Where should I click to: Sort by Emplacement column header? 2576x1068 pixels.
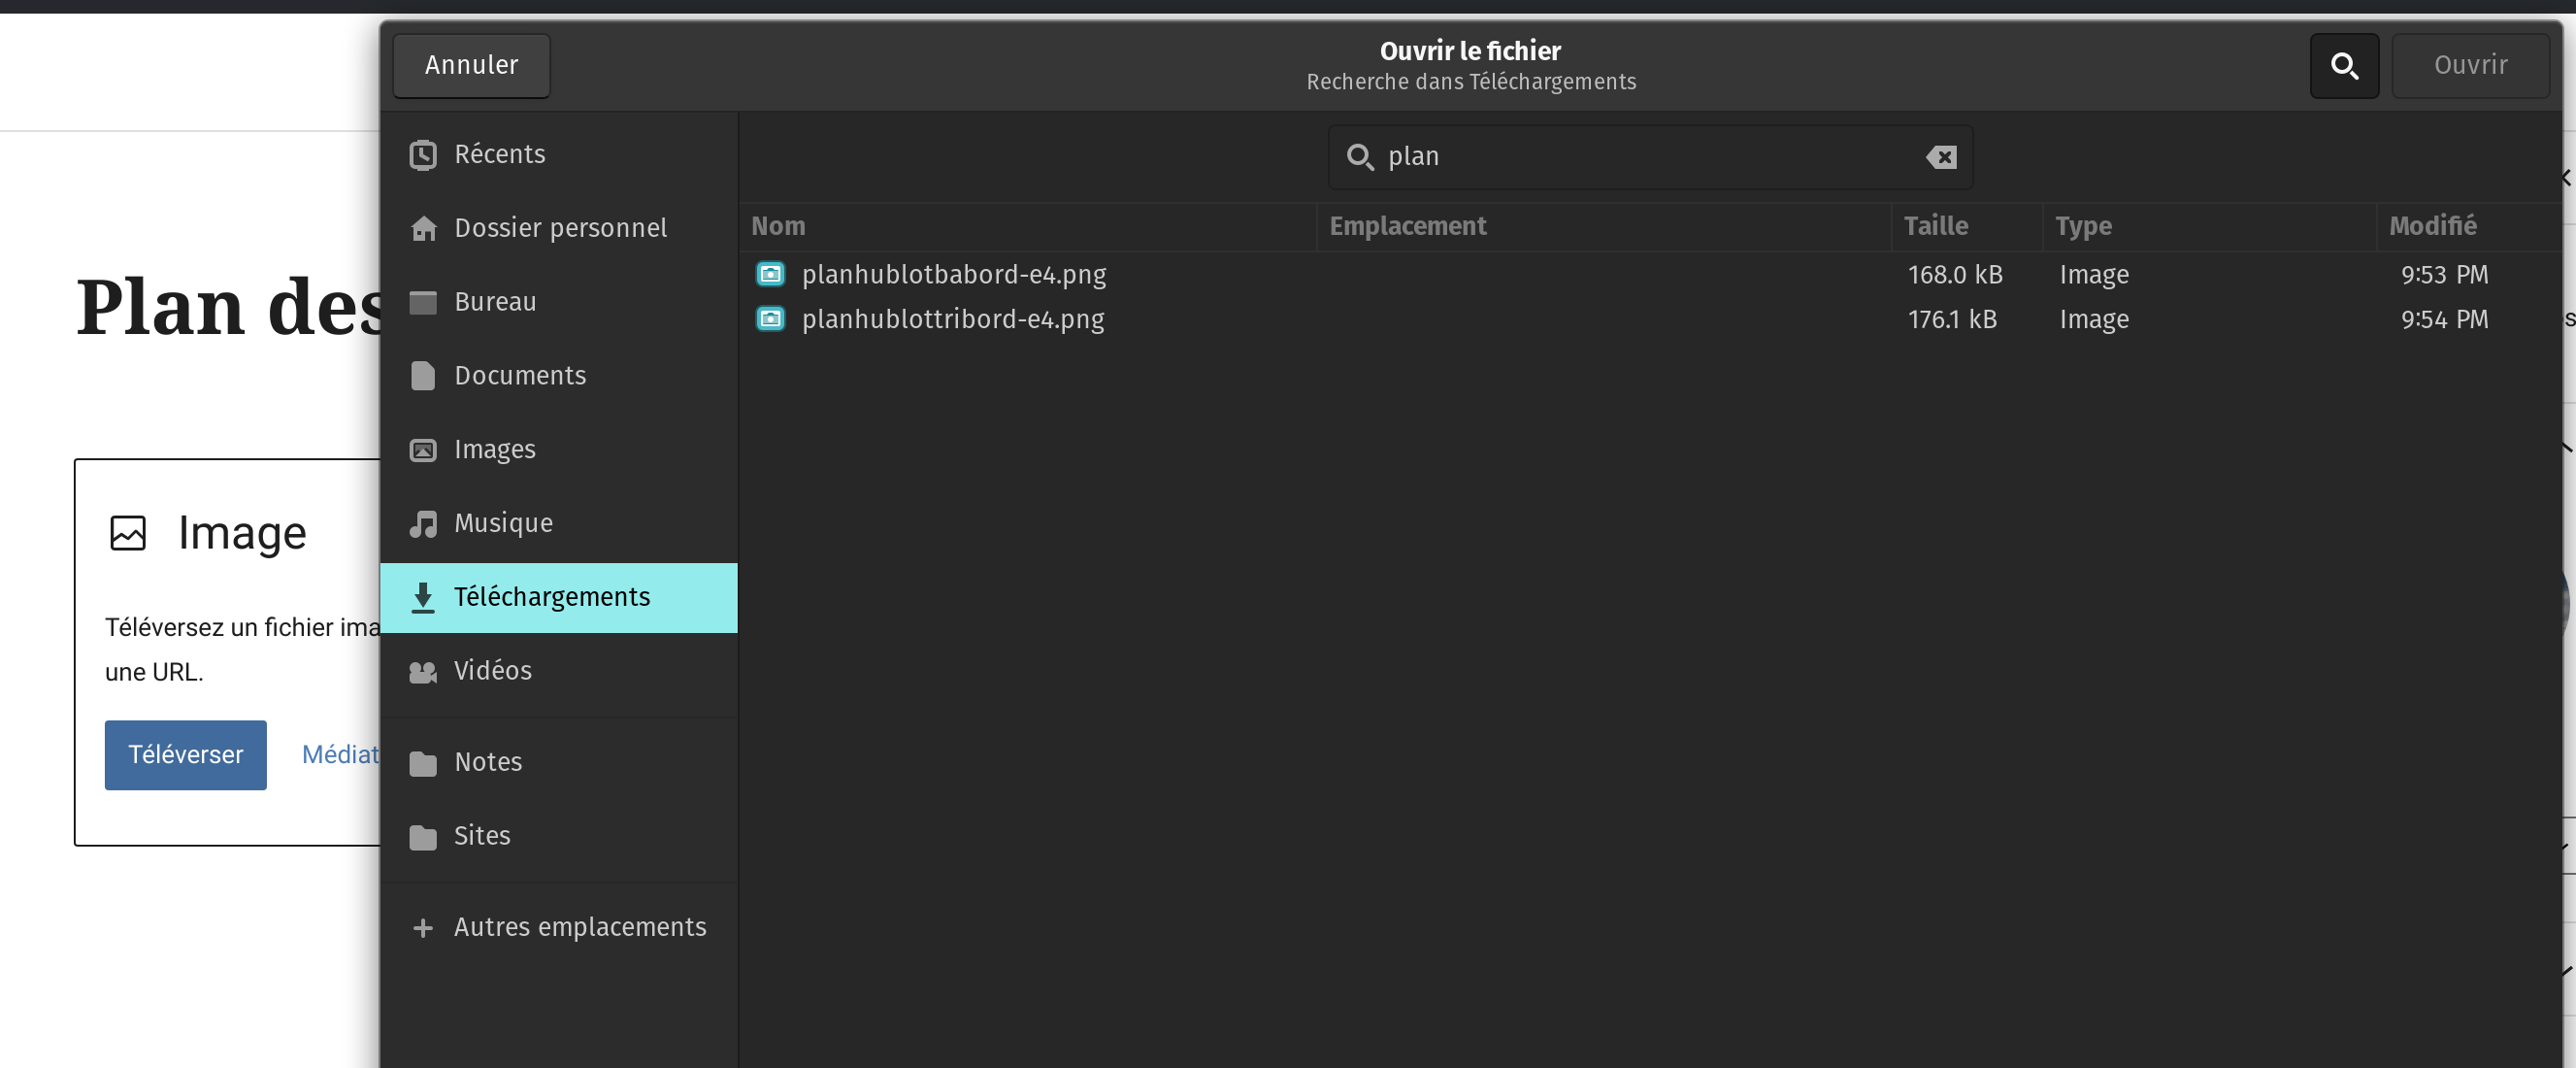(1604, 227)
